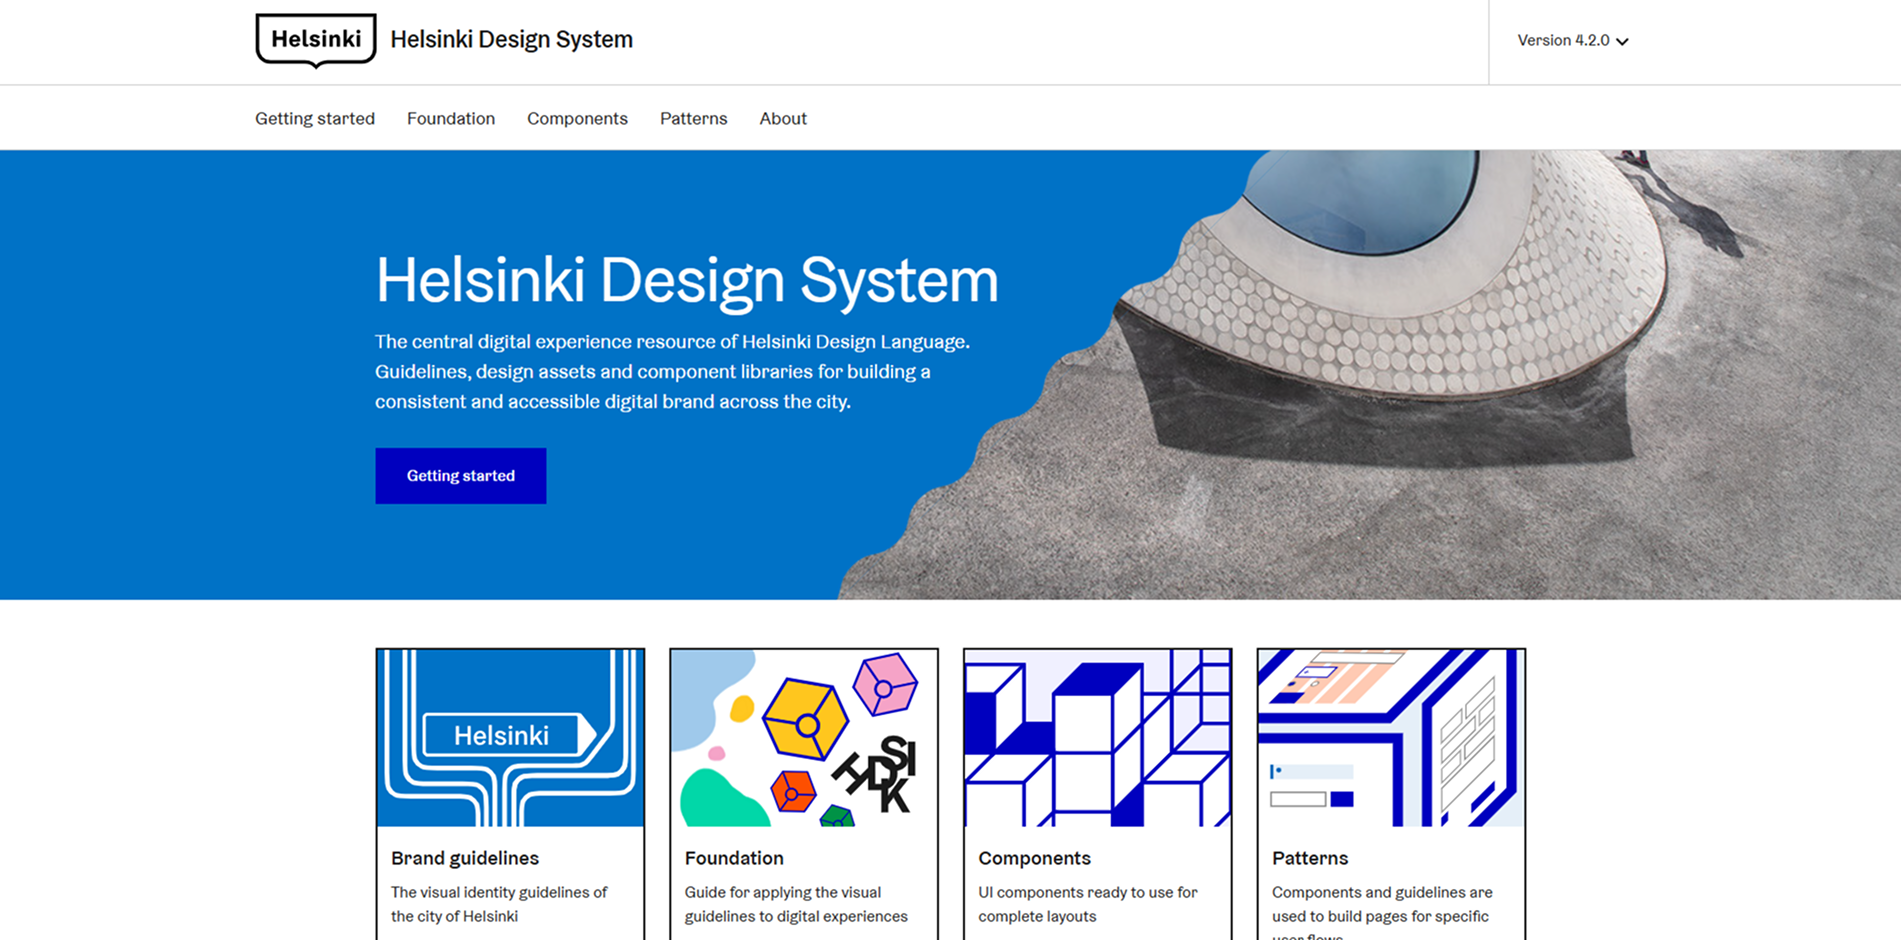Open the Foundation card heading
This screenshot has width=1901, height=940.
pos(734,858)
